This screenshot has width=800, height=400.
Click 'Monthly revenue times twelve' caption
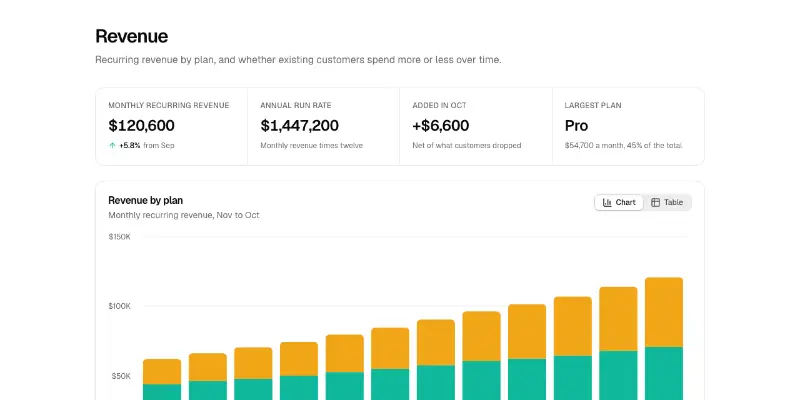312,145
